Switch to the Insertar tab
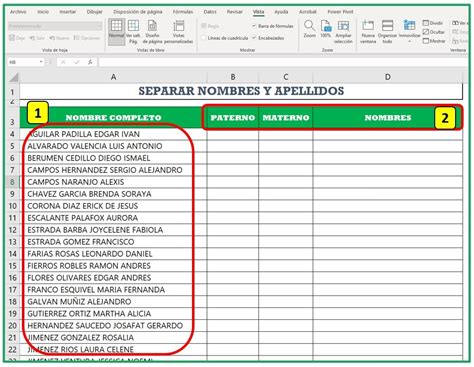The image size is (474, 367). pyautogui.click(x=68, y=12)
